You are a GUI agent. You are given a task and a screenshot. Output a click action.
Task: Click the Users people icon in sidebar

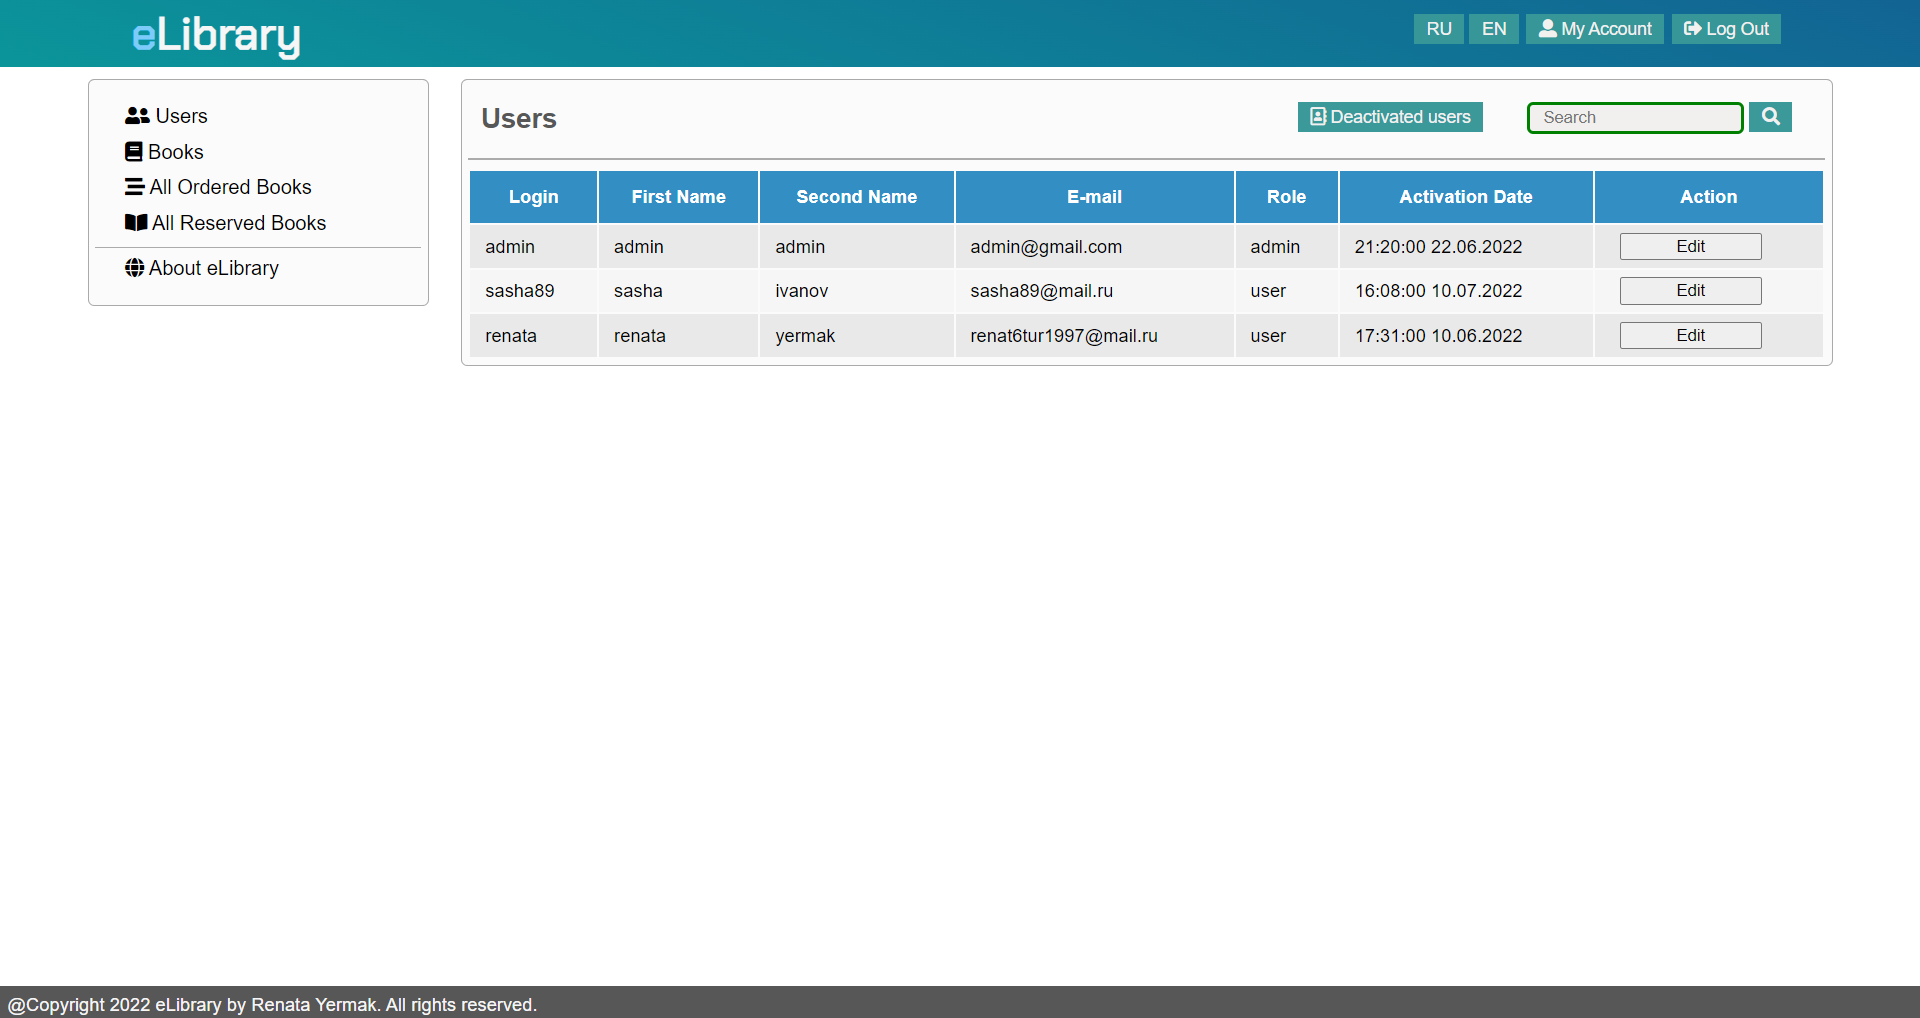136,115
